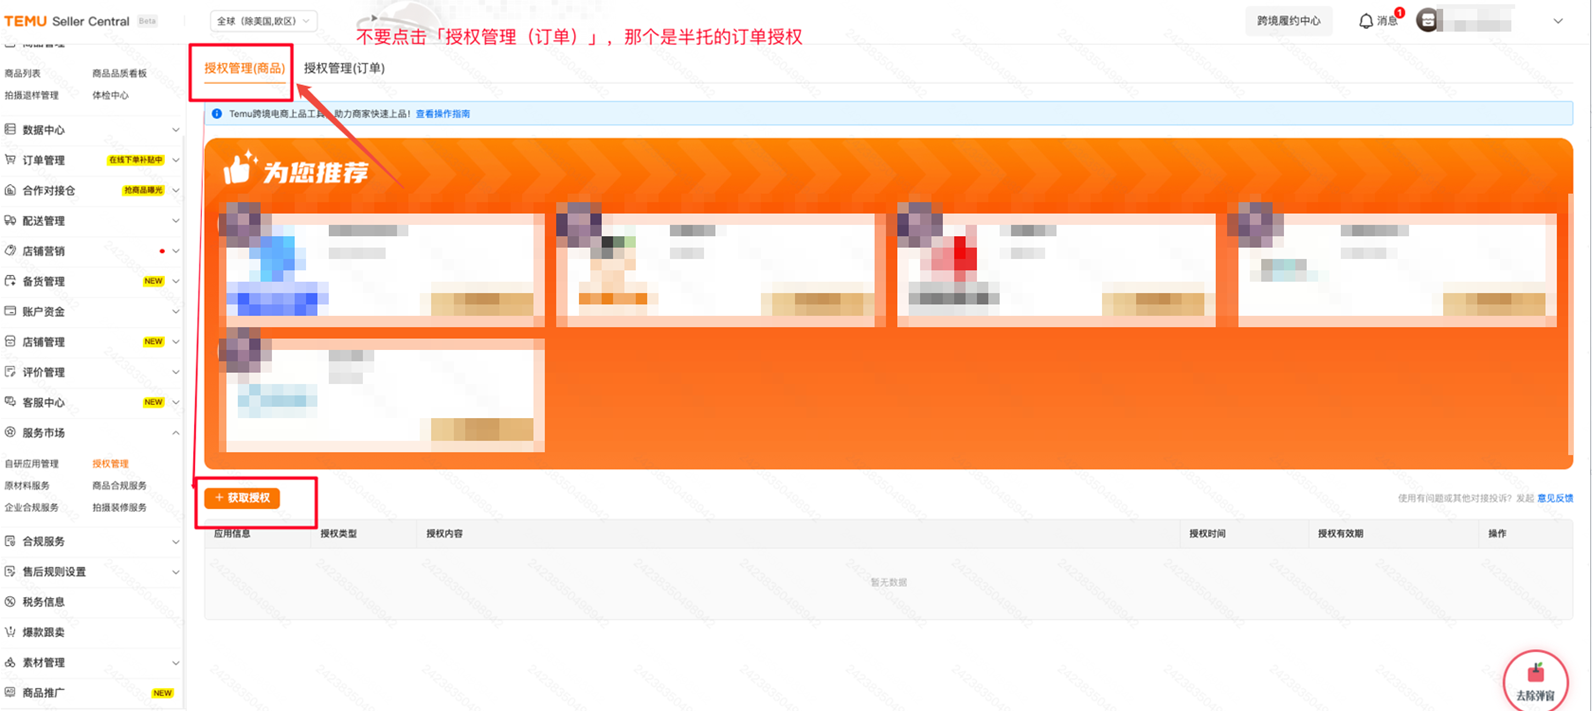Select 授权管理 in the sidebar submenu

pos(110,464)
